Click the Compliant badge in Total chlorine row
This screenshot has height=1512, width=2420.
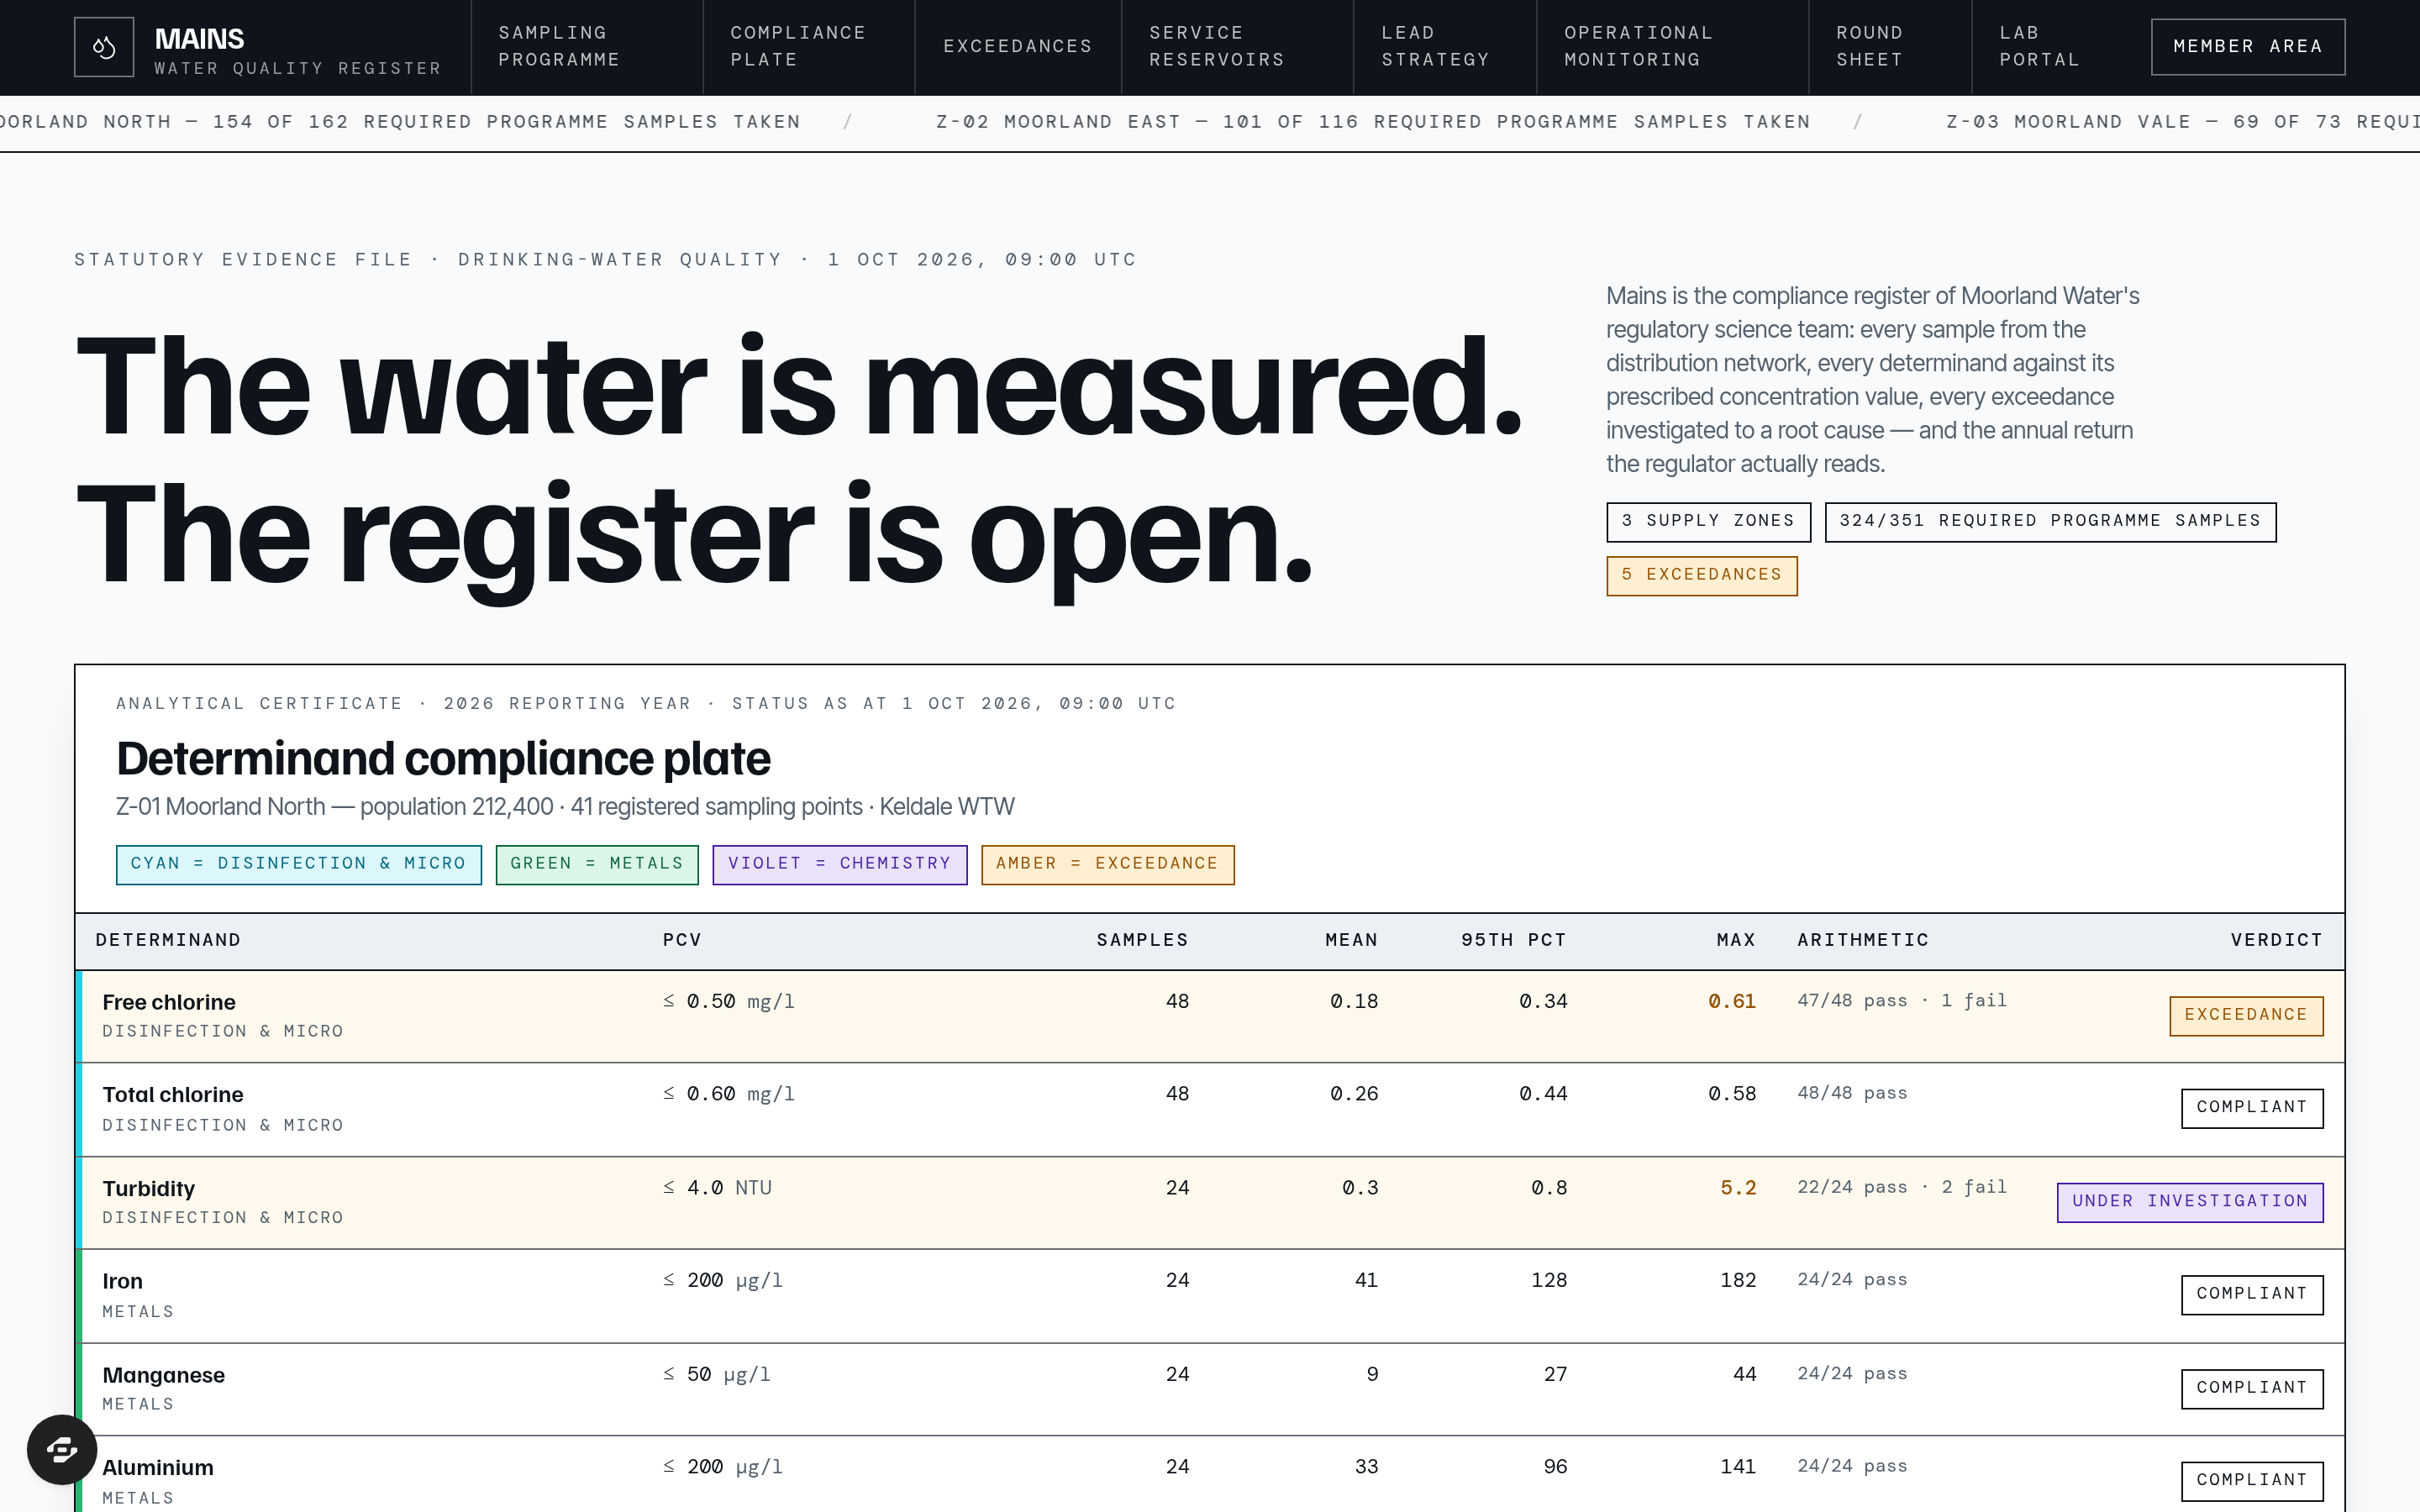click(x=2252, y=1108)
